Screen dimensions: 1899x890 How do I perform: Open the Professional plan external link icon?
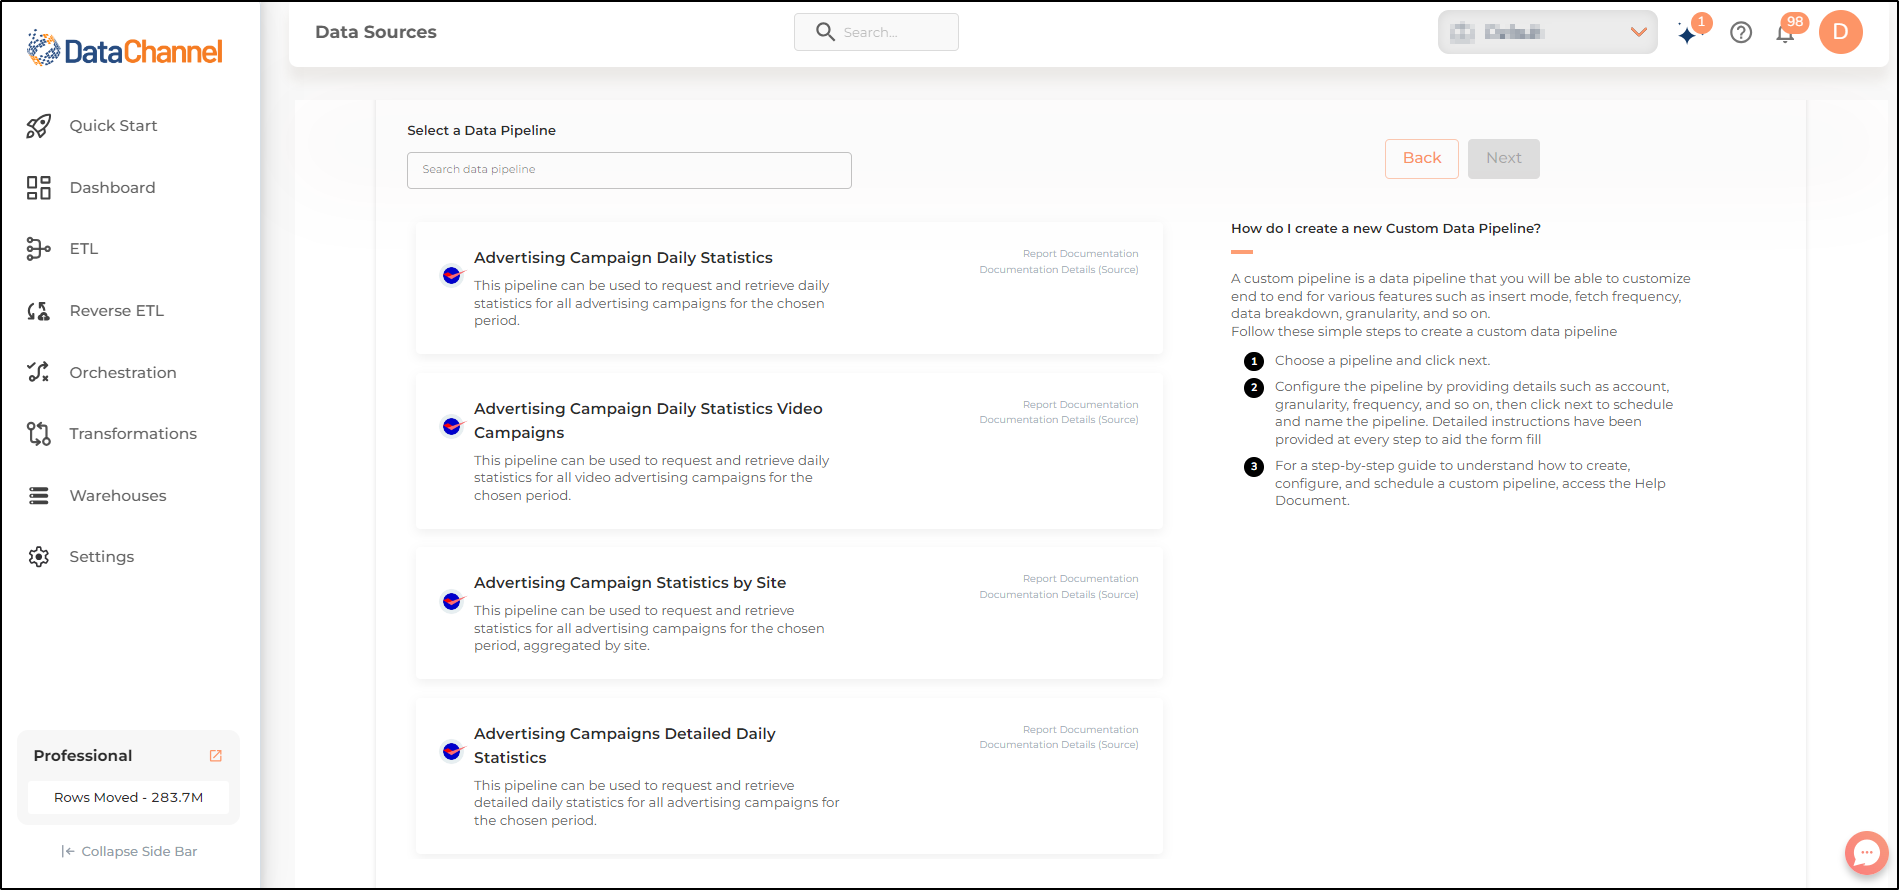tap(215, 756)
